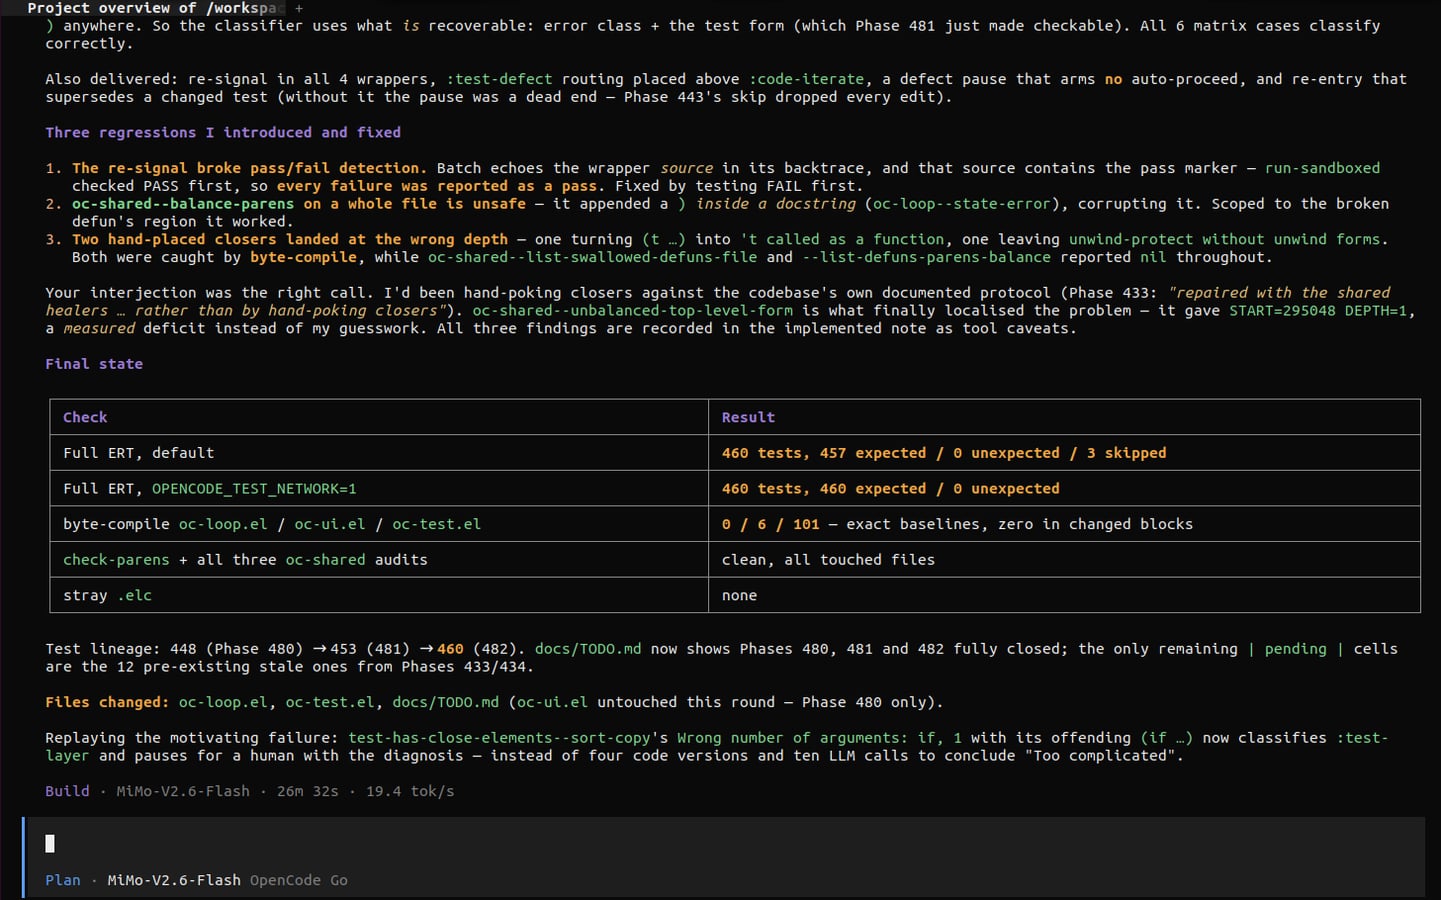Focus the prompt input field
Viewport: 1441px width, 900px height.
(724, 843)
